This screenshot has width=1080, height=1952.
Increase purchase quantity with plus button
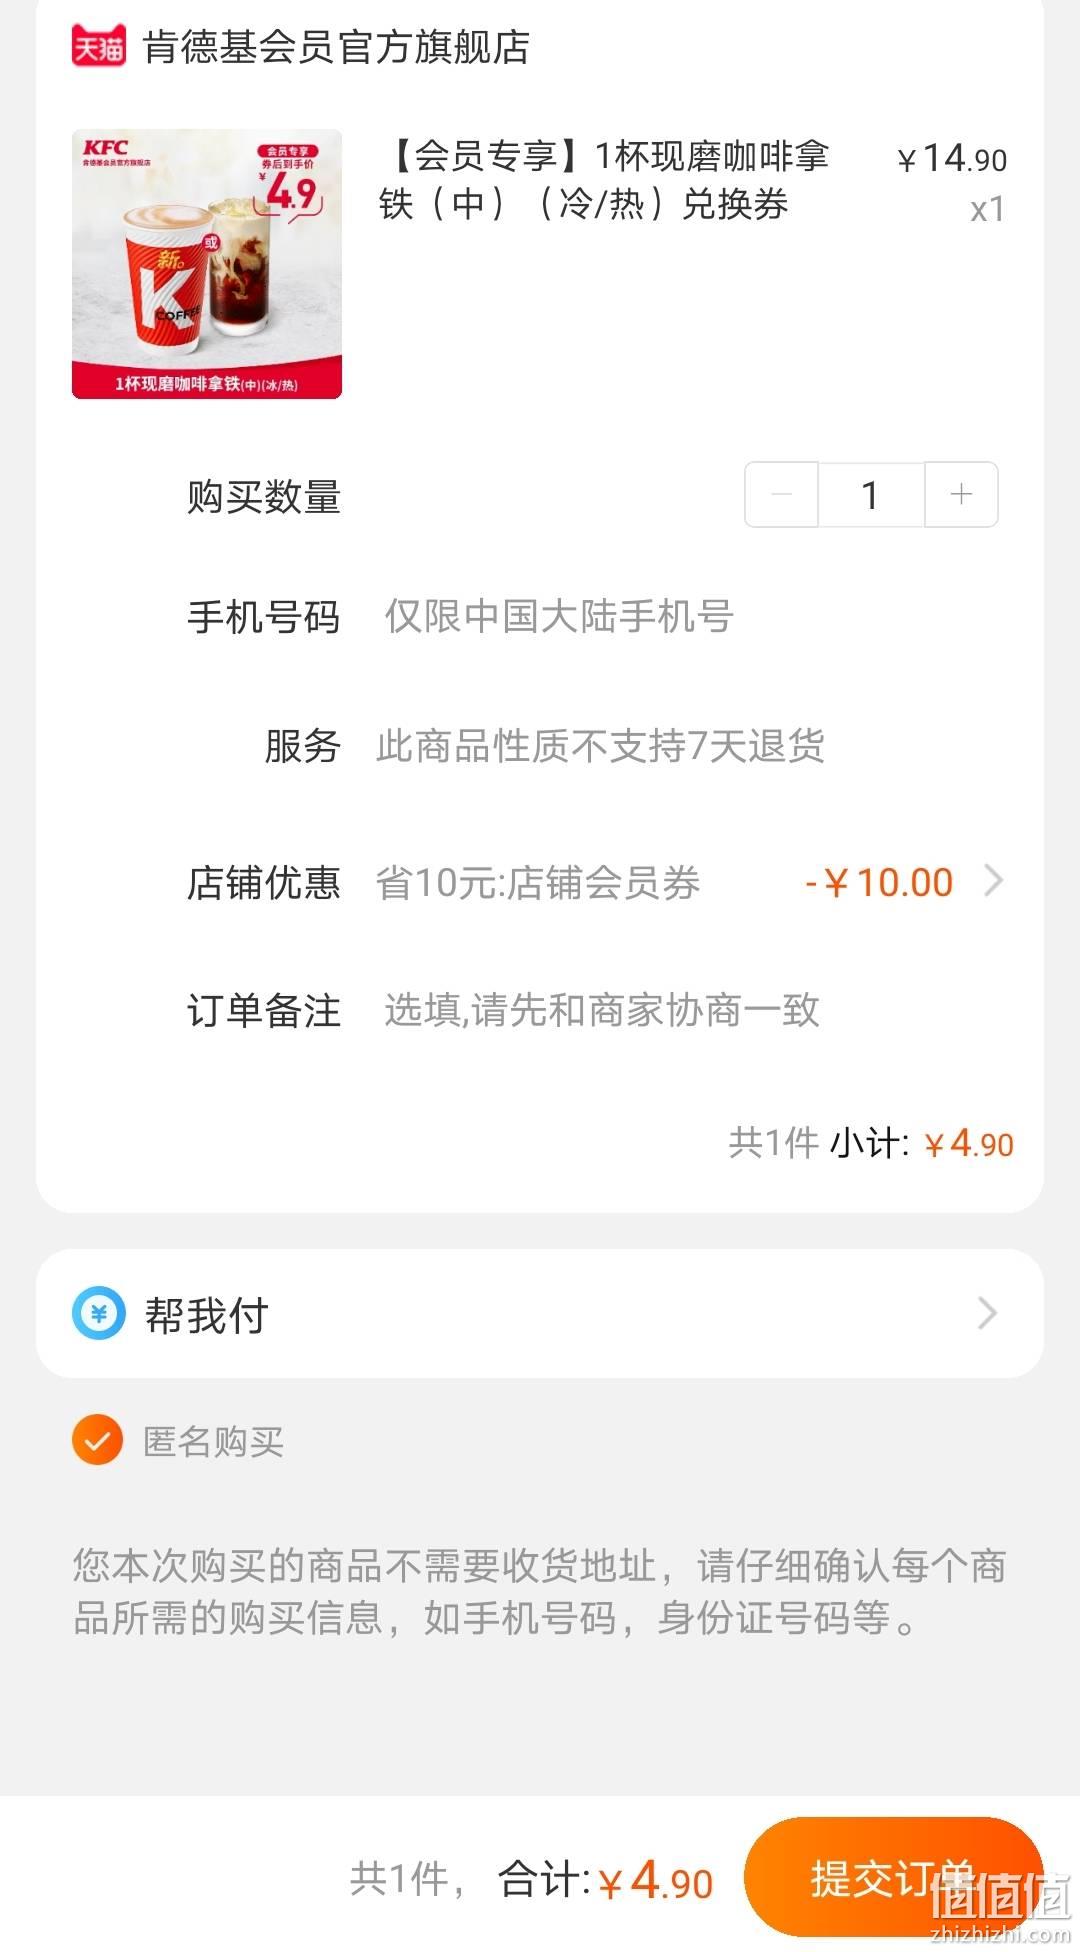[x=961, y=494]
